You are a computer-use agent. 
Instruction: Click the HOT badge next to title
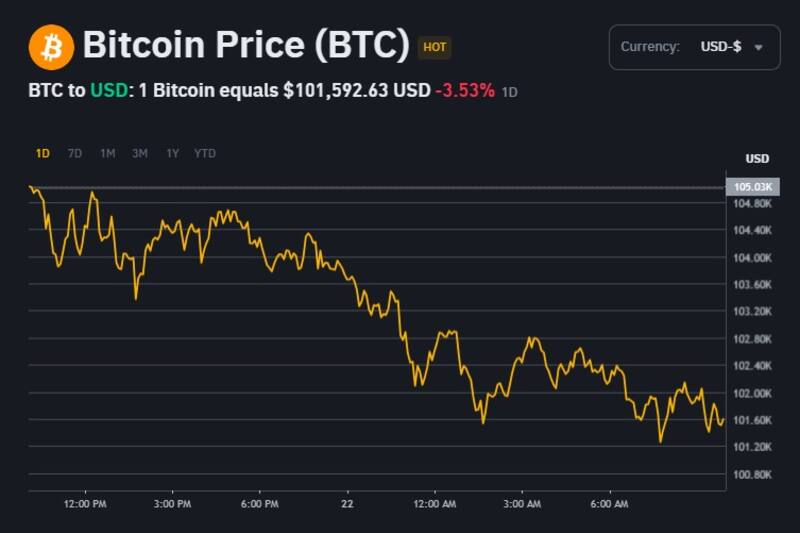(434, 47)
